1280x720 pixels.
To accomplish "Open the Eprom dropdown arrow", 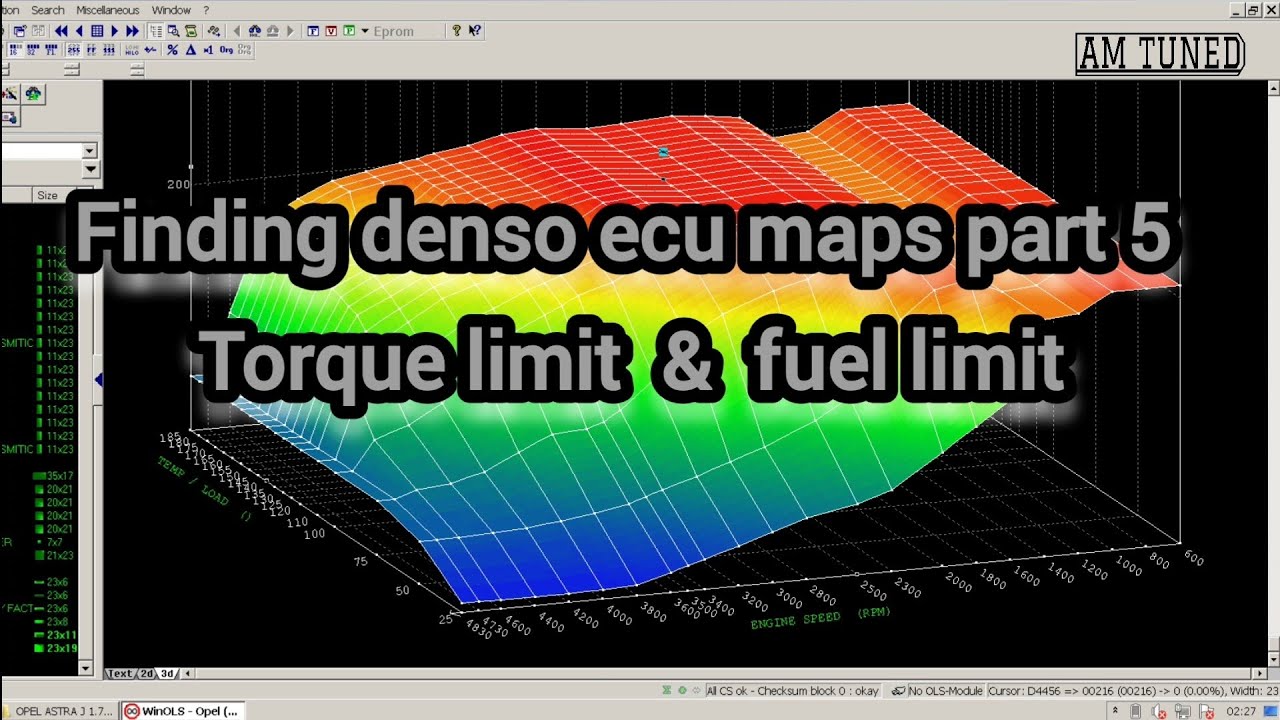I will pos(364,31).
